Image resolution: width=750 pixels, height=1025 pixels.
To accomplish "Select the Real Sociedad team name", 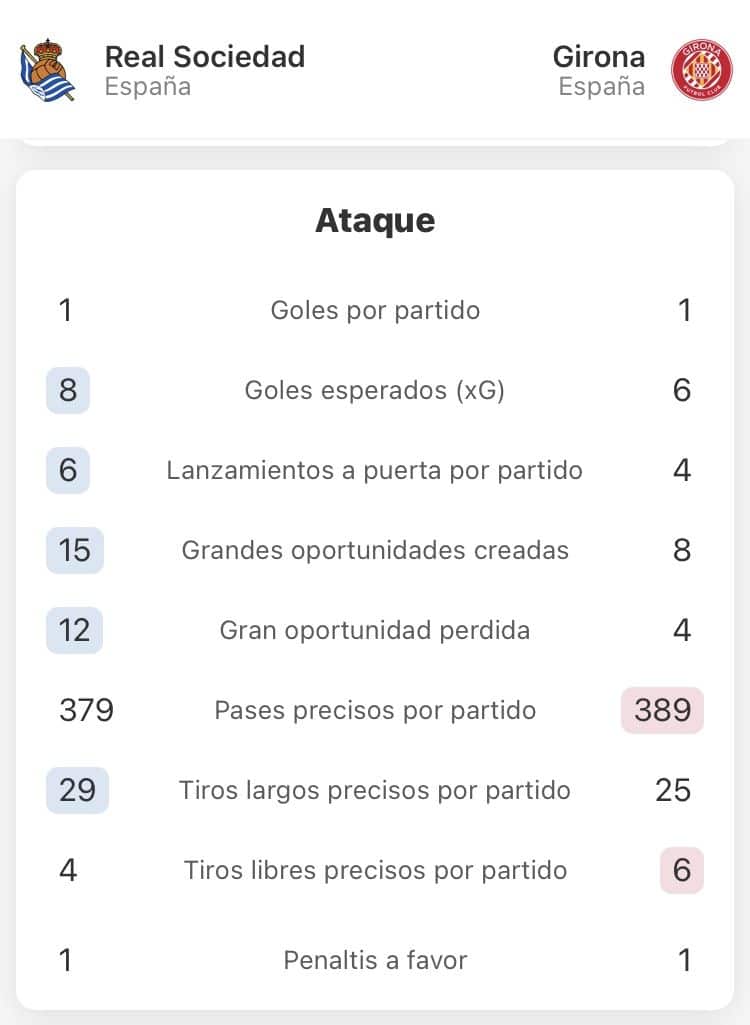I will [x=205, y=57].
